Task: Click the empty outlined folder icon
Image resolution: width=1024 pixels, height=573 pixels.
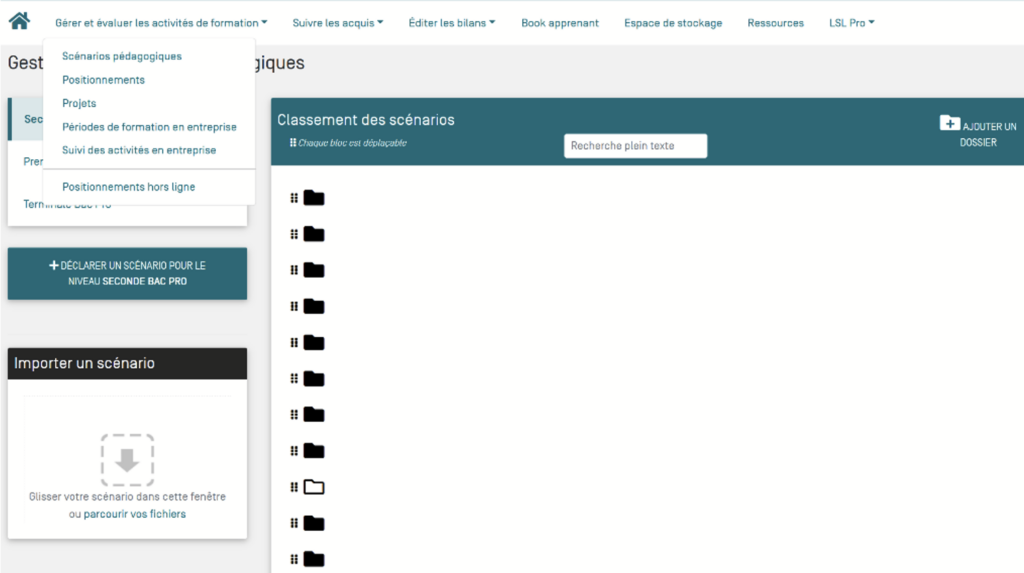Action: (314, 487)
